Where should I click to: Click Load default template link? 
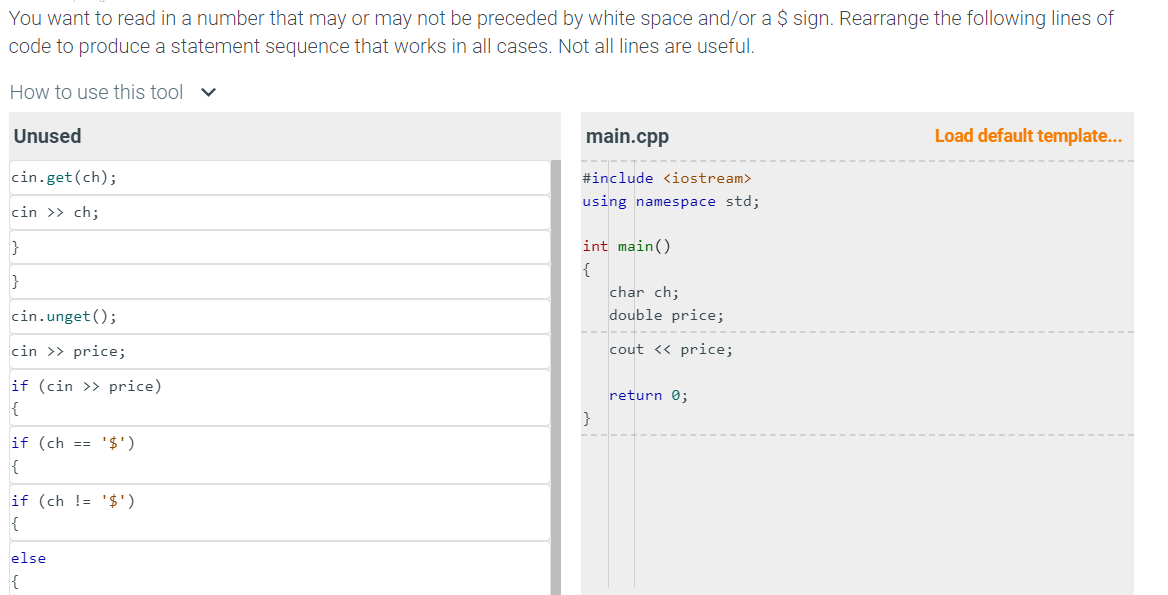[x=1028, y=136]
